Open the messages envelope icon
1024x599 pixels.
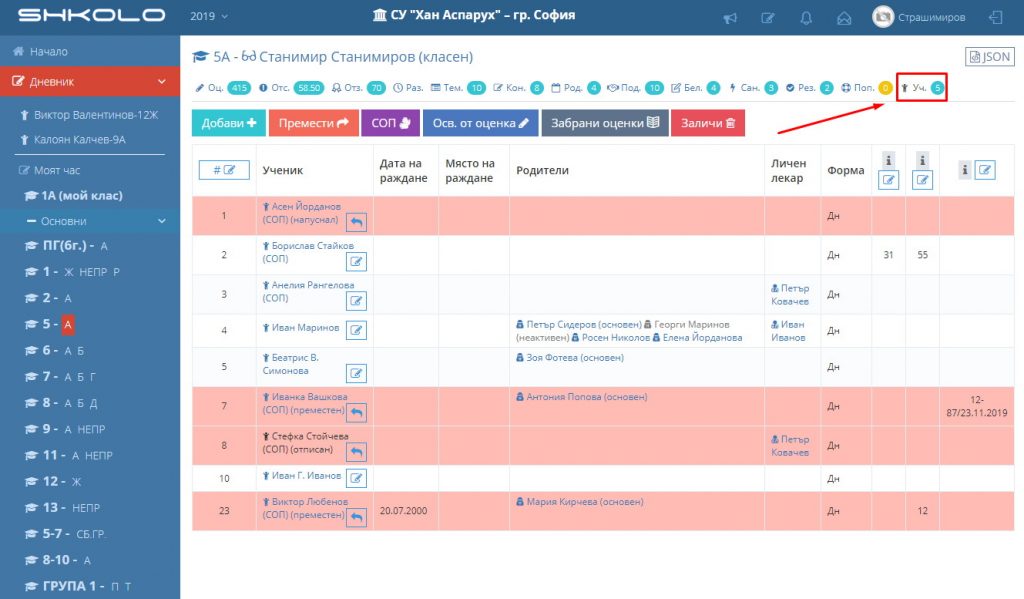point(844,17)
